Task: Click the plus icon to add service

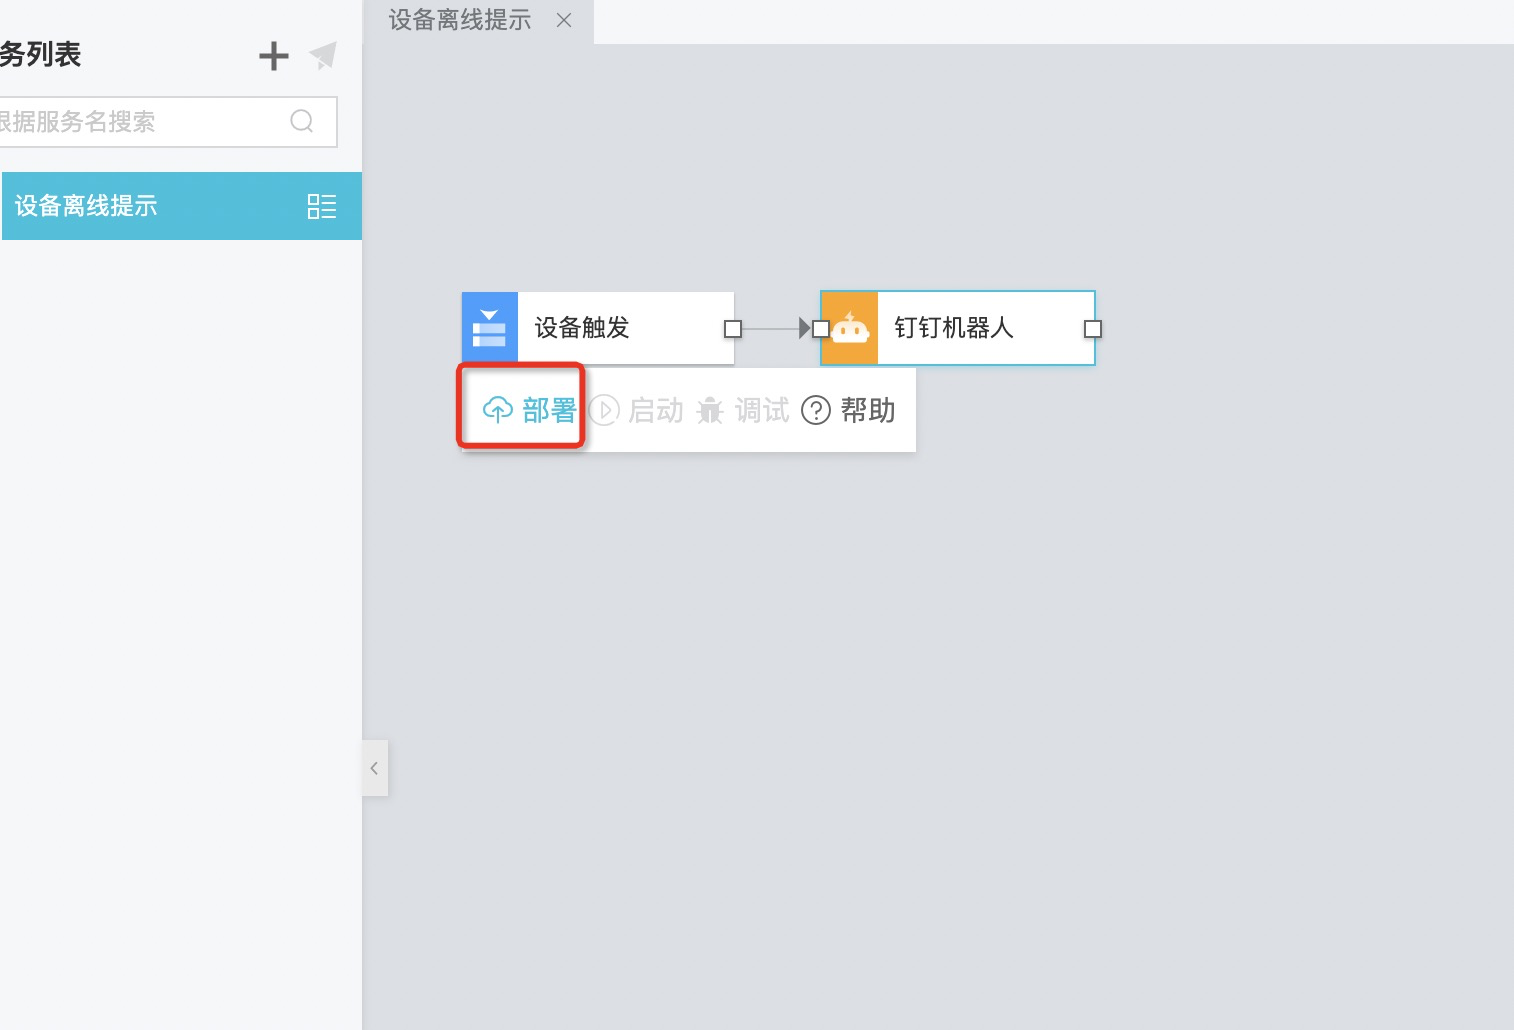Action: 273,56
